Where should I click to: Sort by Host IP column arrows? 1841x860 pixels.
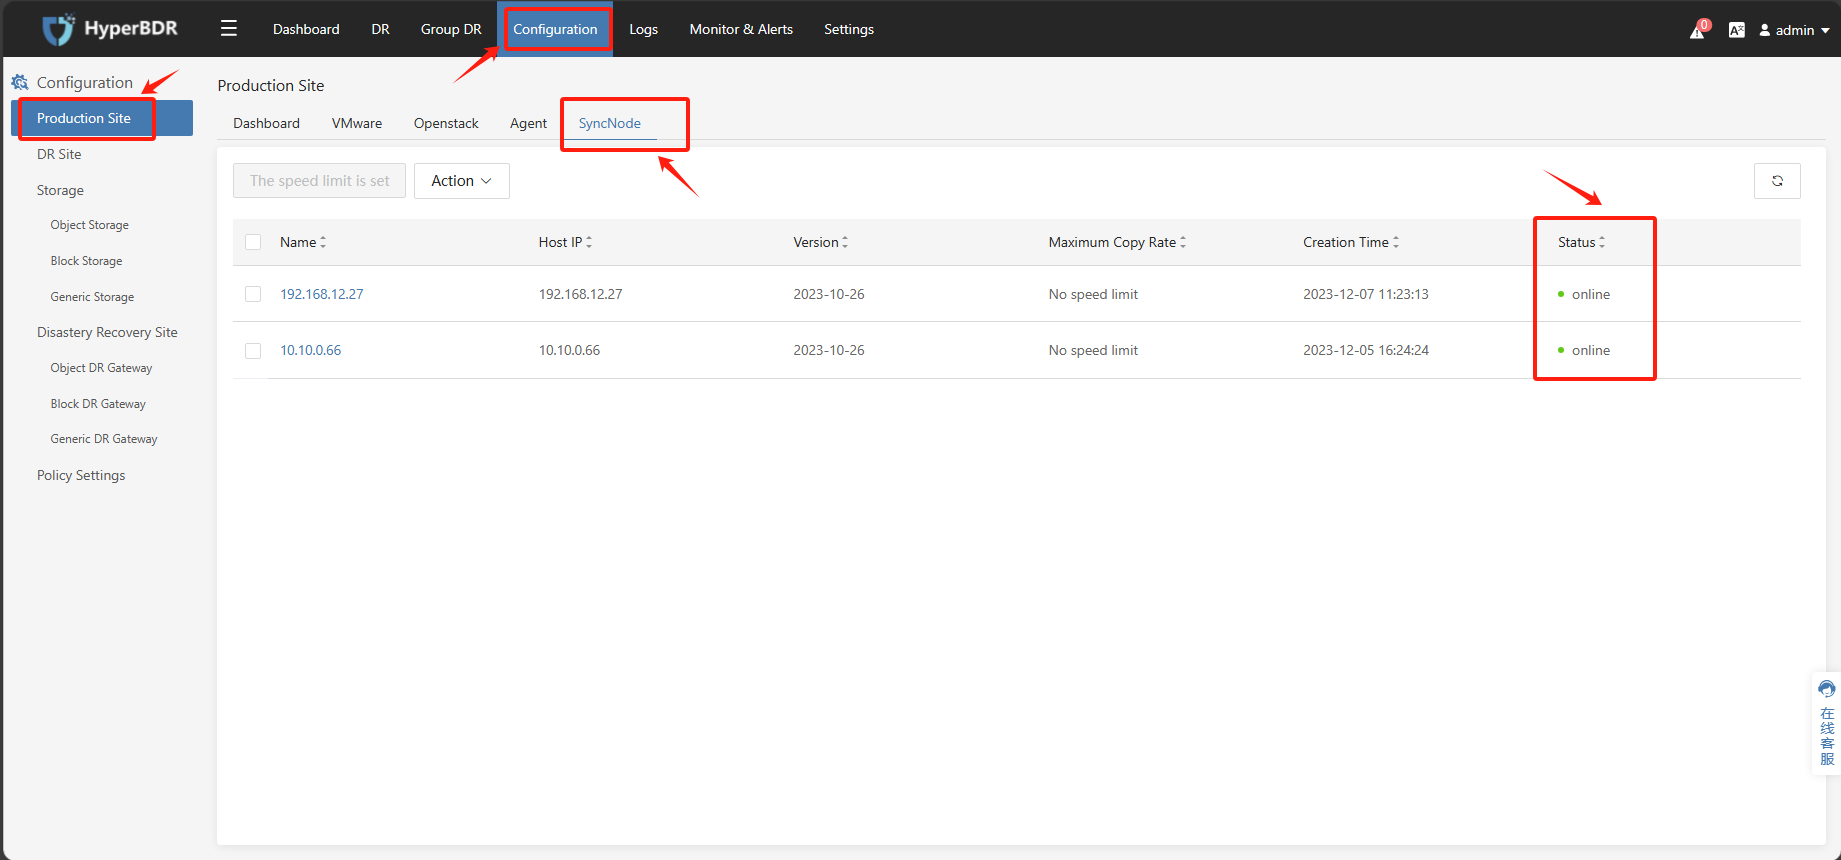tap(589, 242)
